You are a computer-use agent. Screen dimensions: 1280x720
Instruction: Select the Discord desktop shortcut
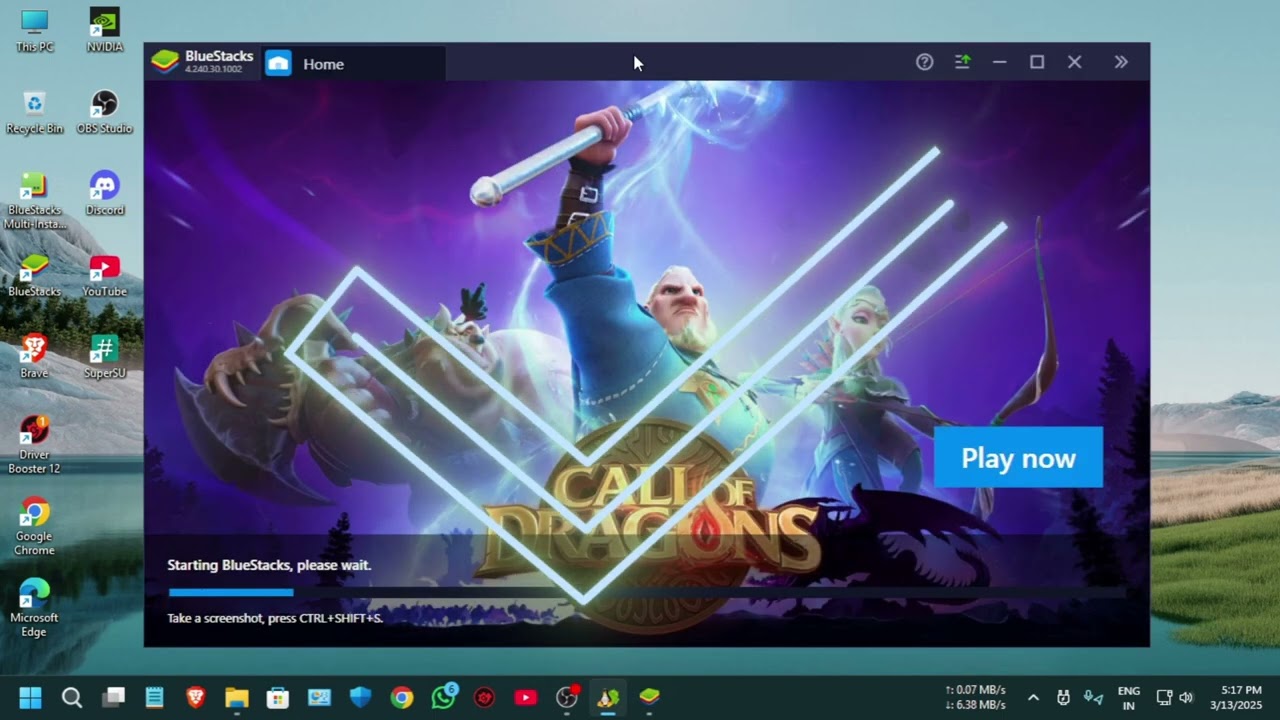tap(104, 194)
